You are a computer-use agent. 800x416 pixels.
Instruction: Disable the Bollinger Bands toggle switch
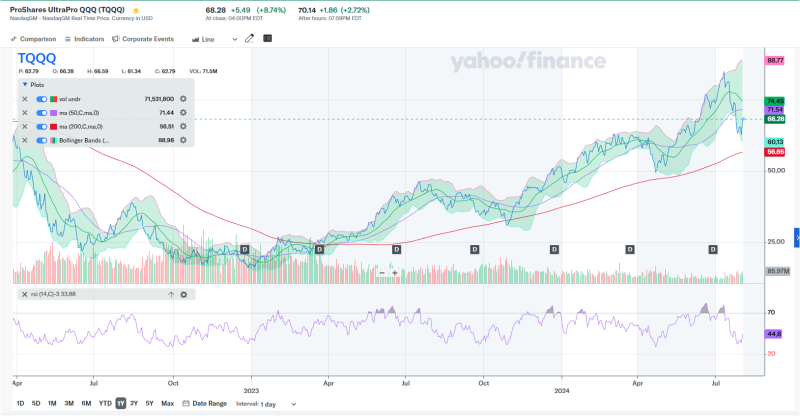[x=41, y=141]
